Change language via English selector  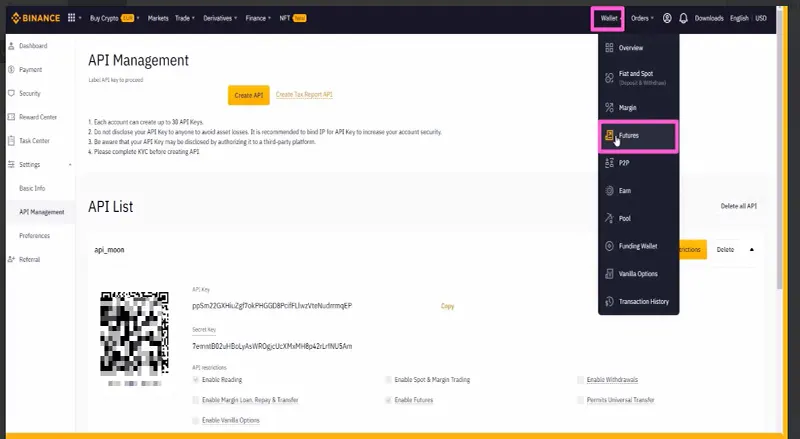739,18
